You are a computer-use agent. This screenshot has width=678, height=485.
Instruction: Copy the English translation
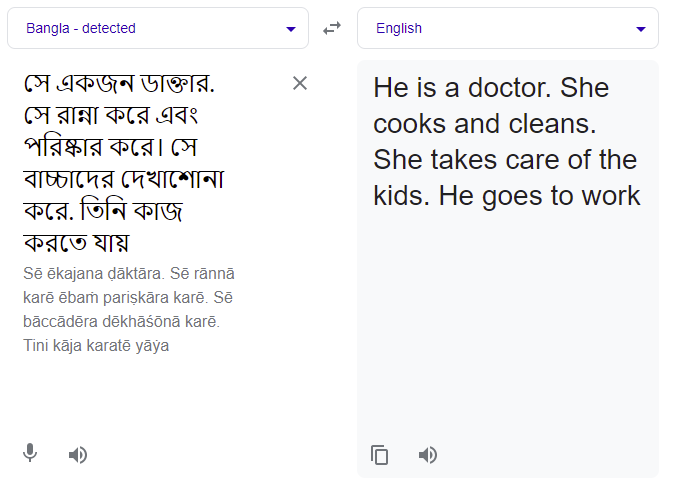click(x=380, y=455)
